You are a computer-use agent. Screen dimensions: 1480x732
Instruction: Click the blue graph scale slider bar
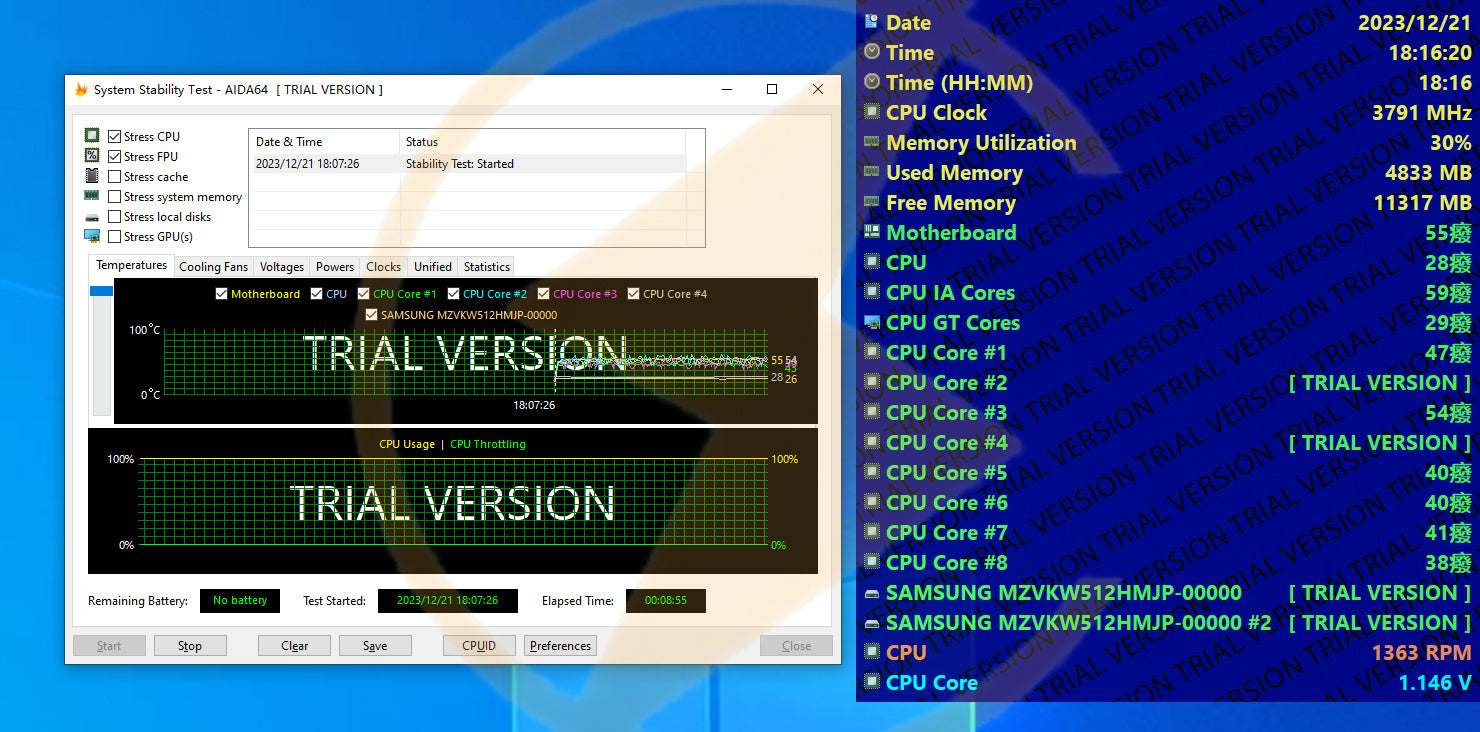[x=101, y=291]
